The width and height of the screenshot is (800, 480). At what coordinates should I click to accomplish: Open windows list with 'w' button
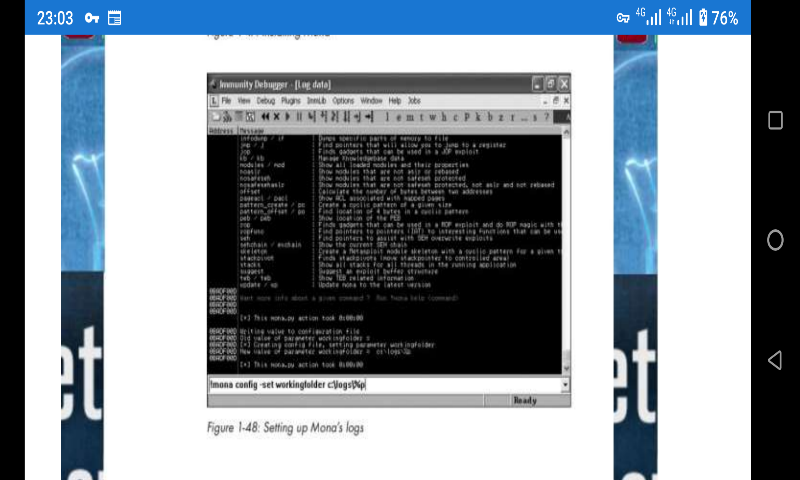pyautogui.click(x=433, y=117)
